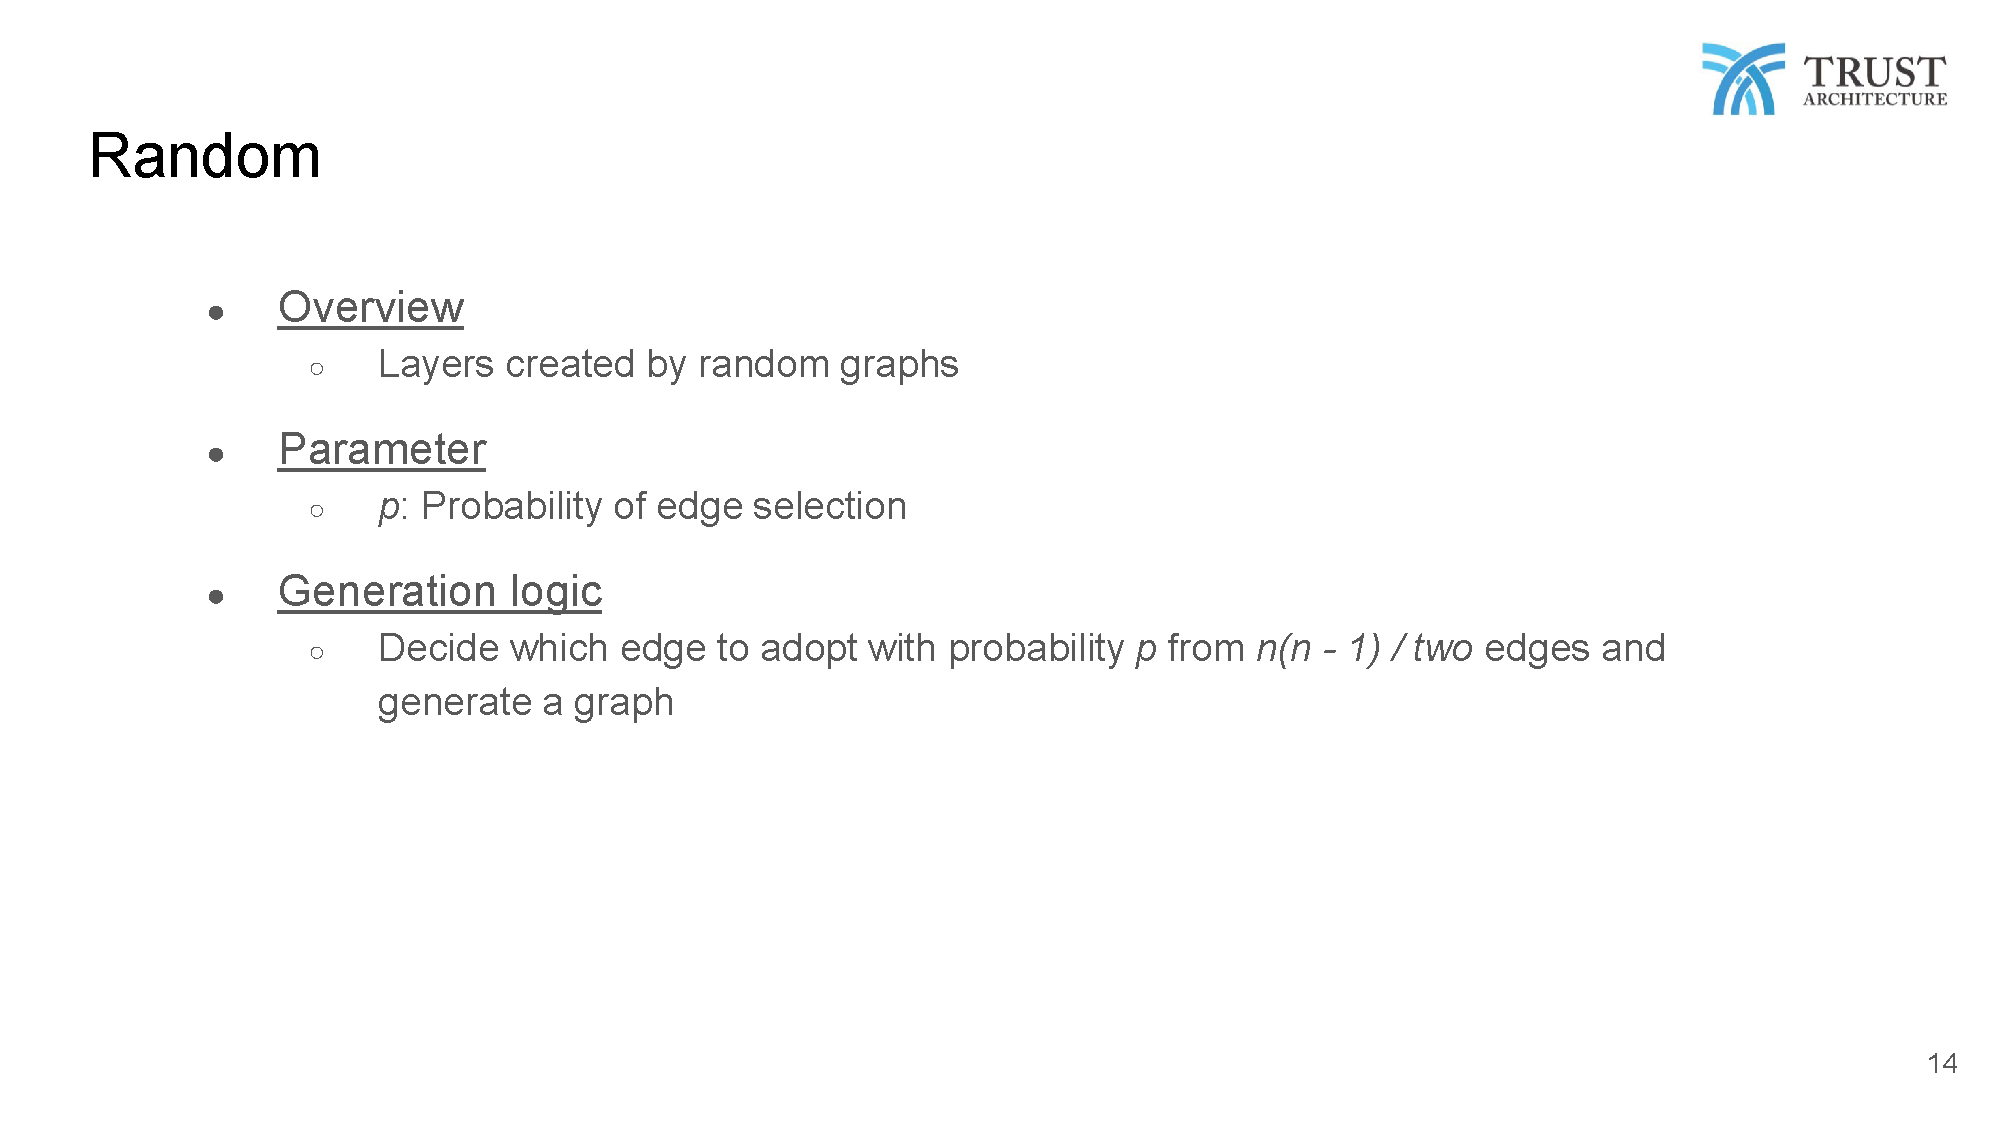Click the TRUST ARCHITECTURE logo text

click(x=1875, y=80)
